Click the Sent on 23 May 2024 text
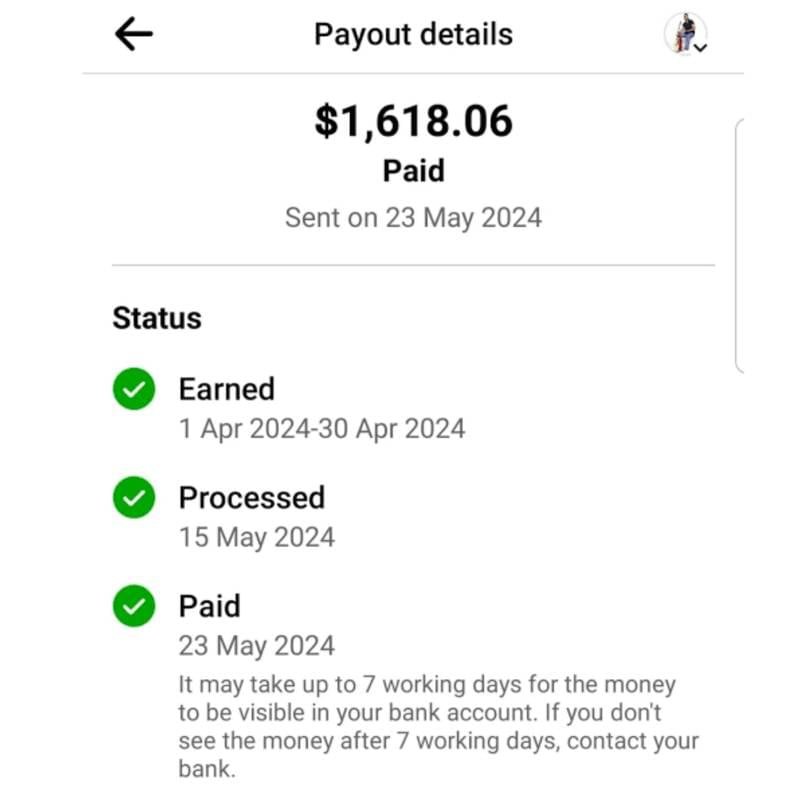The image size is (800, 802). point(413,218)
